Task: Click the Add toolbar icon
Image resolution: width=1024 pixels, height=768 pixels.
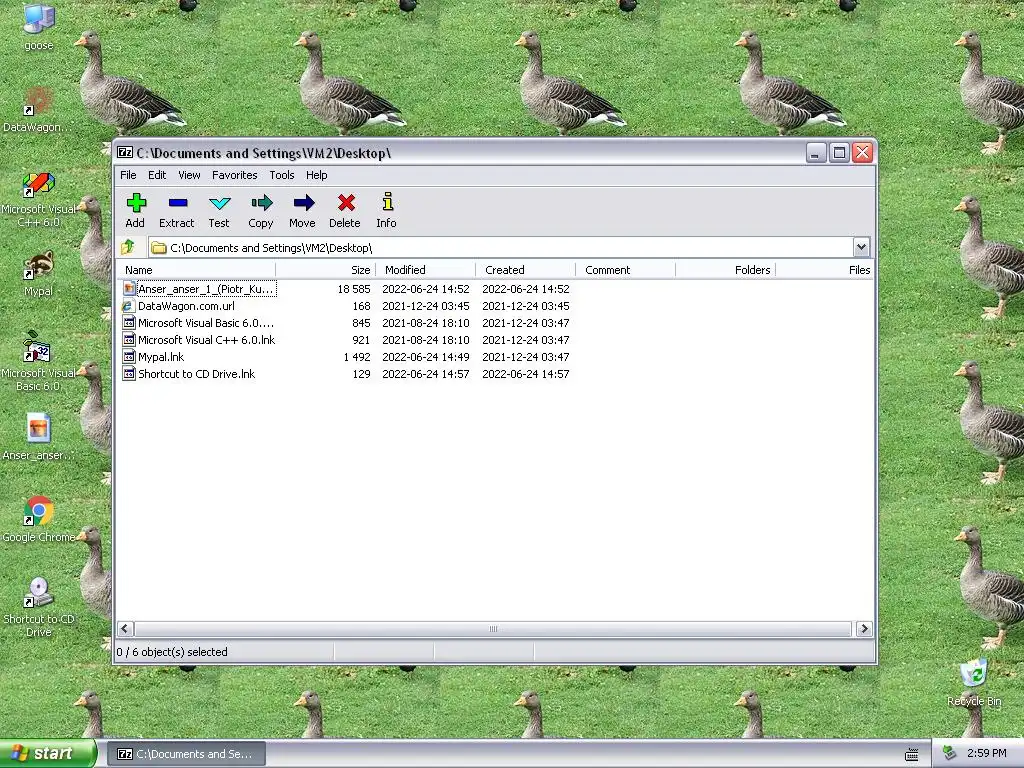Action: [x=136, y=203]
